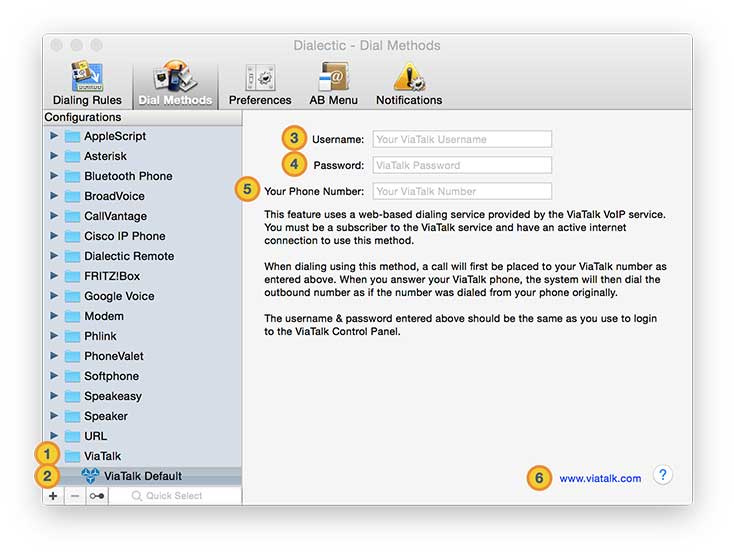Open the Notifications toolbar icon

(409, 77)
